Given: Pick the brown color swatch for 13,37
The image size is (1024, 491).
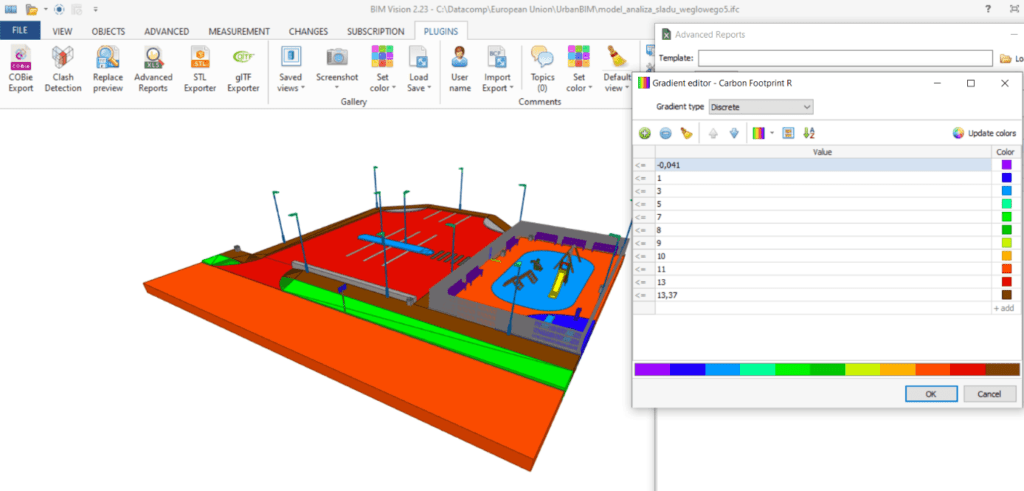Looking at the screenshot, I should [x=1006, y=295].
